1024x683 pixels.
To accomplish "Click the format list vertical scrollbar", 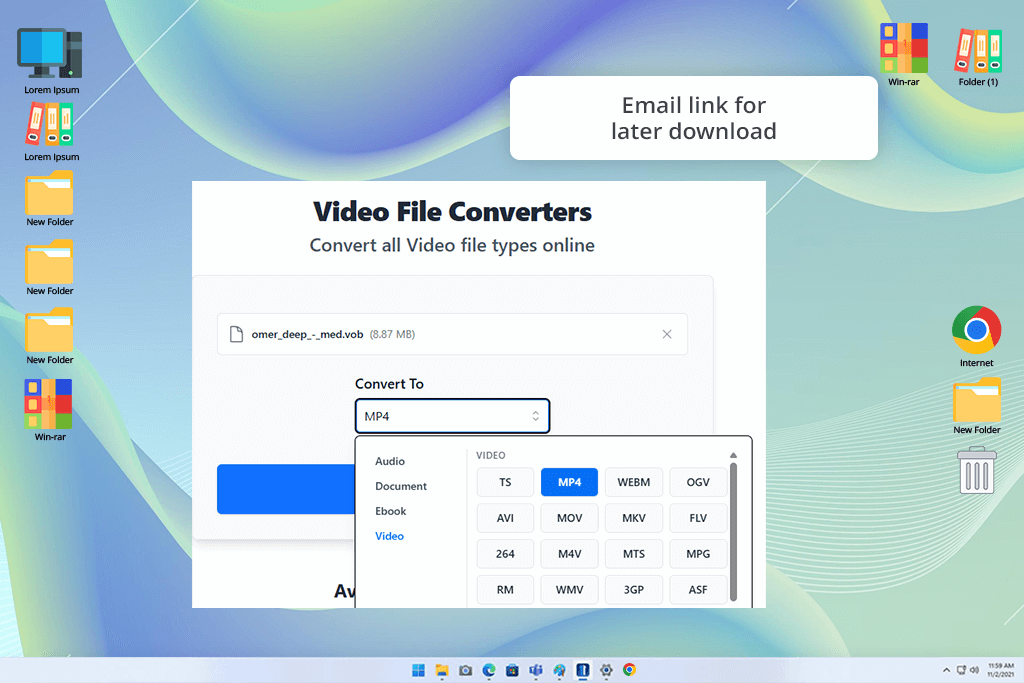I will (733, 532).
